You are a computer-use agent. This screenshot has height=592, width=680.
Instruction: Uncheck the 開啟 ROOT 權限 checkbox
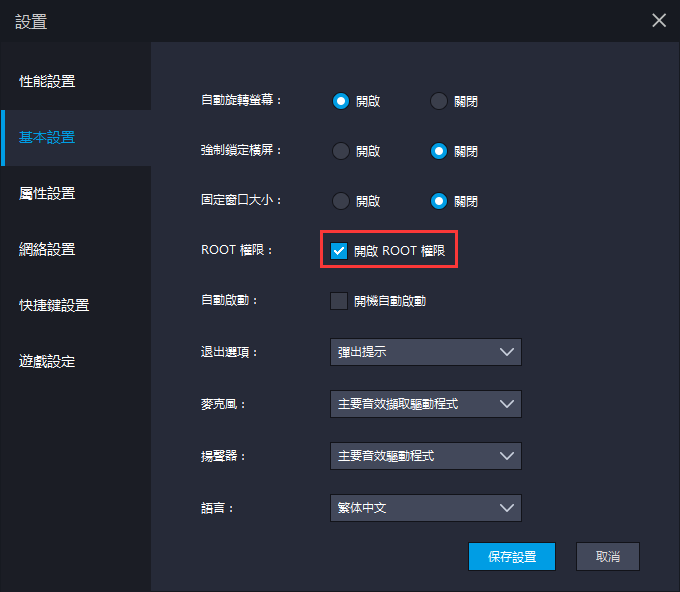339,251
